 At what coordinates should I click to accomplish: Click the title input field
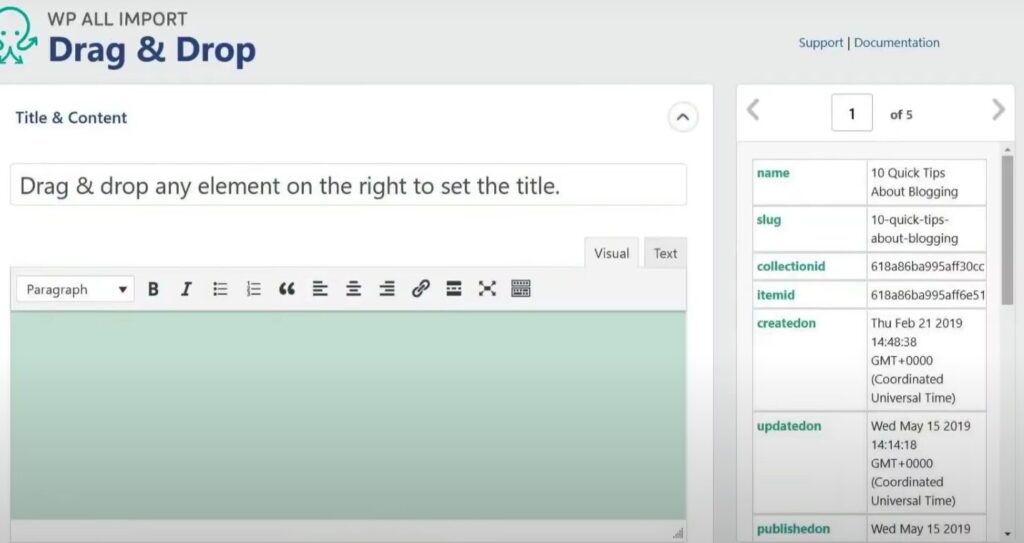click(348, 186)
